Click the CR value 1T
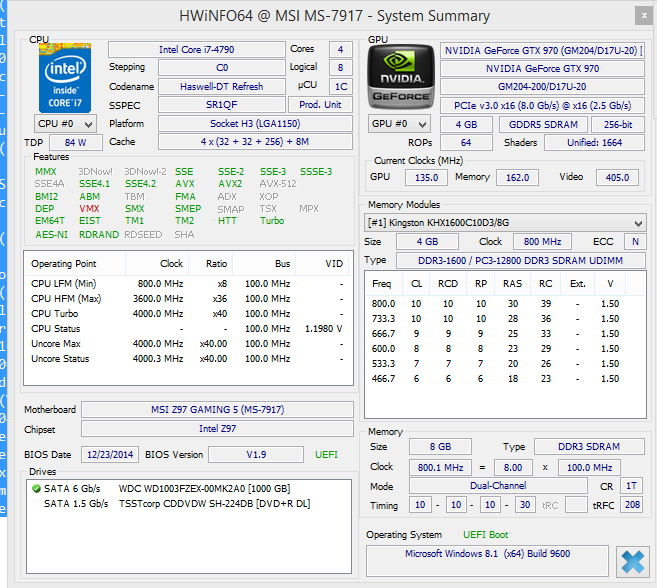Image resolution: width=657 pixels, height=588 pixels. (x=632, y=486)
